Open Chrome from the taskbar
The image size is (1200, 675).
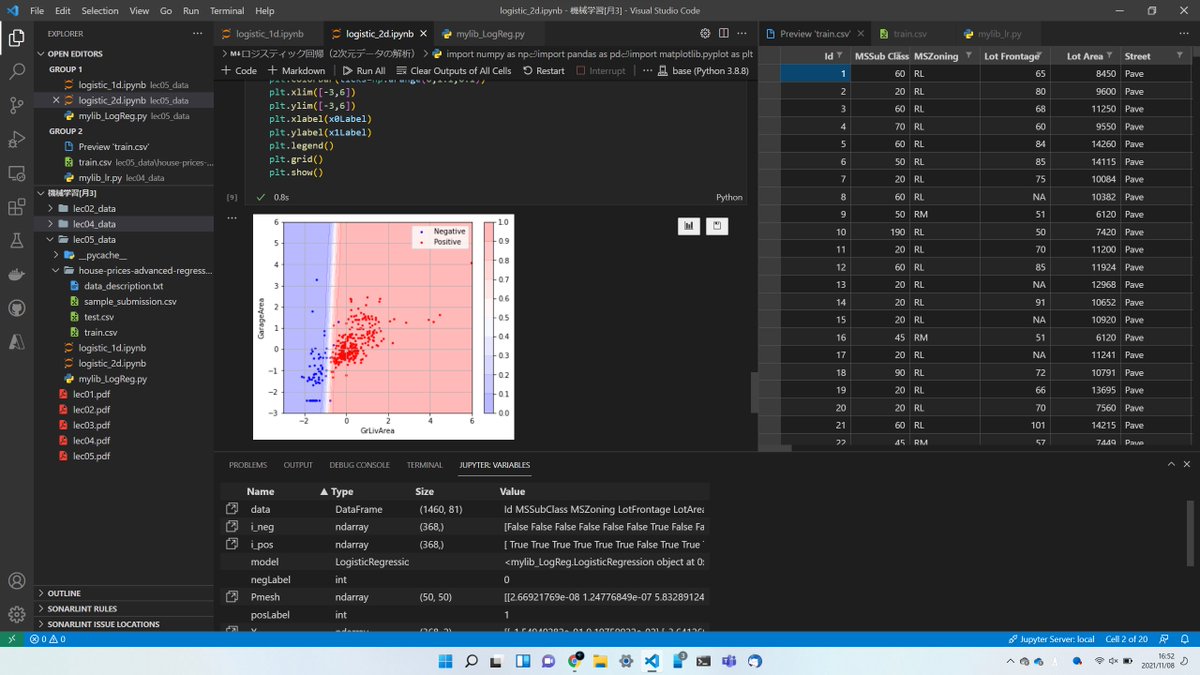[574, 661]
